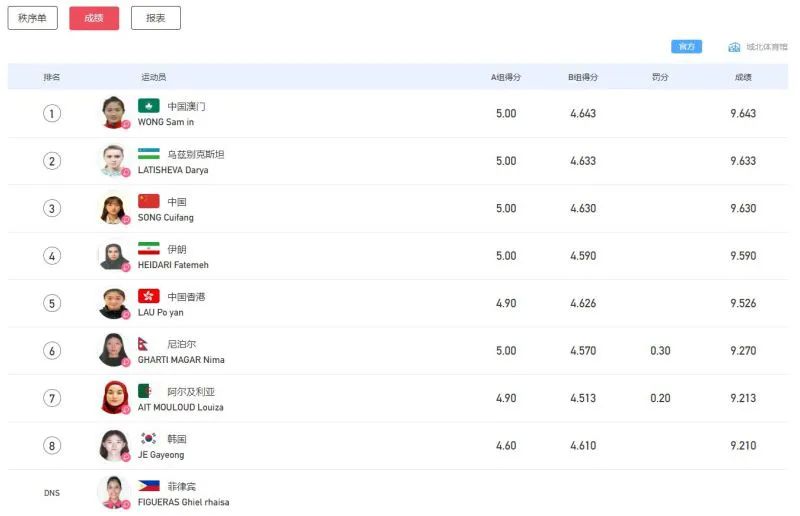Click the Macau flag icon
800x516 pixels.
click(x=149, y=106)
